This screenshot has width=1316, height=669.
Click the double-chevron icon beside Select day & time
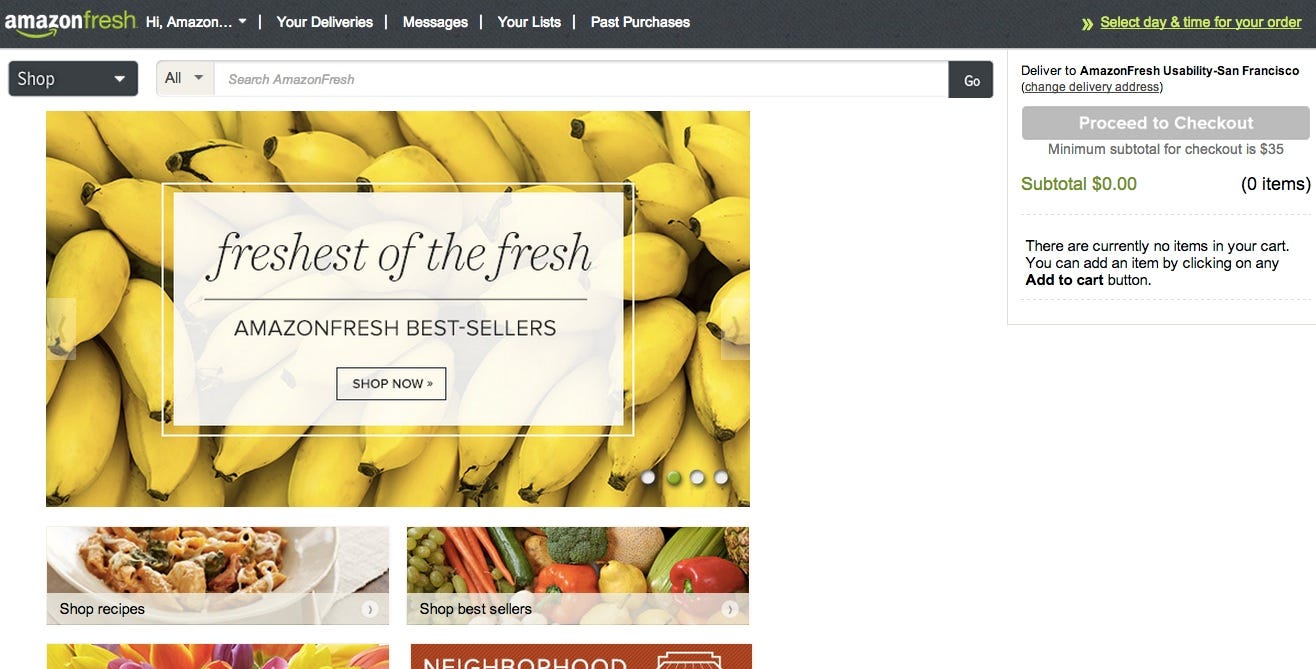coord(1087,23)
